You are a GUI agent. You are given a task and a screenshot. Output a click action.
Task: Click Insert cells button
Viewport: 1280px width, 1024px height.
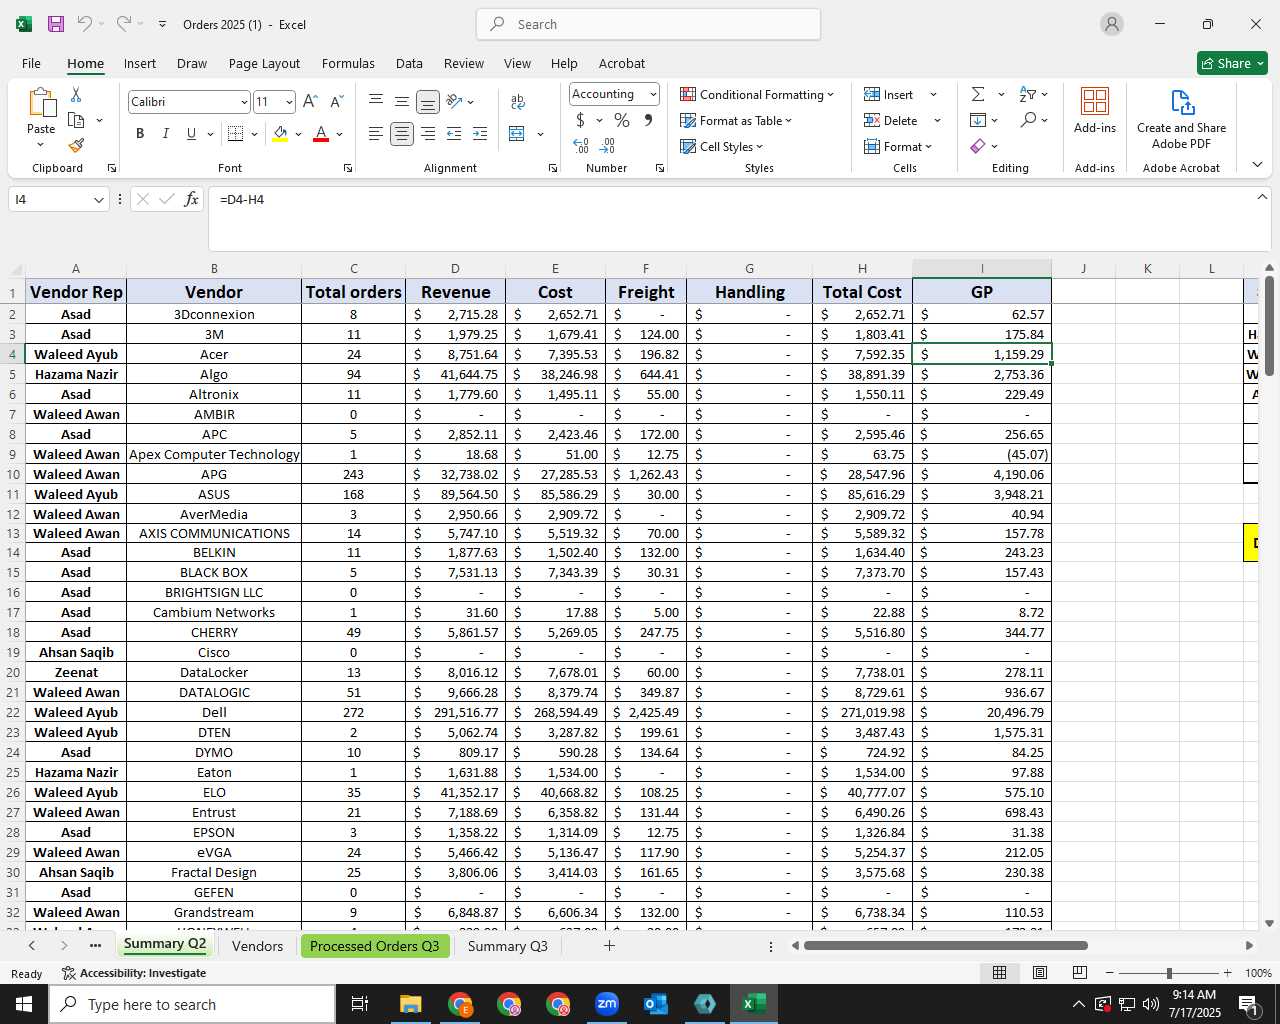(x=889, y=94)
